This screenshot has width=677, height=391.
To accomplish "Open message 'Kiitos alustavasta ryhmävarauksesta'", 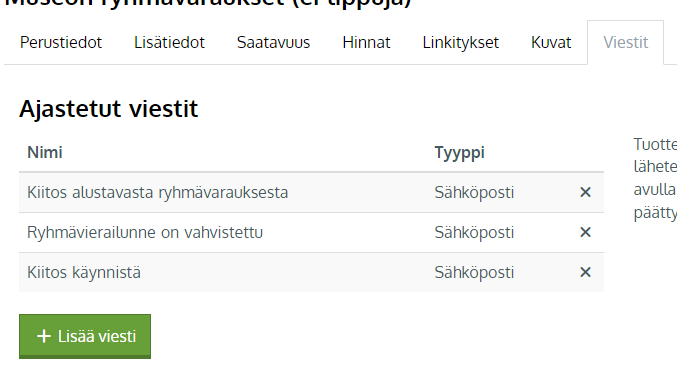I will click(158, 192).
